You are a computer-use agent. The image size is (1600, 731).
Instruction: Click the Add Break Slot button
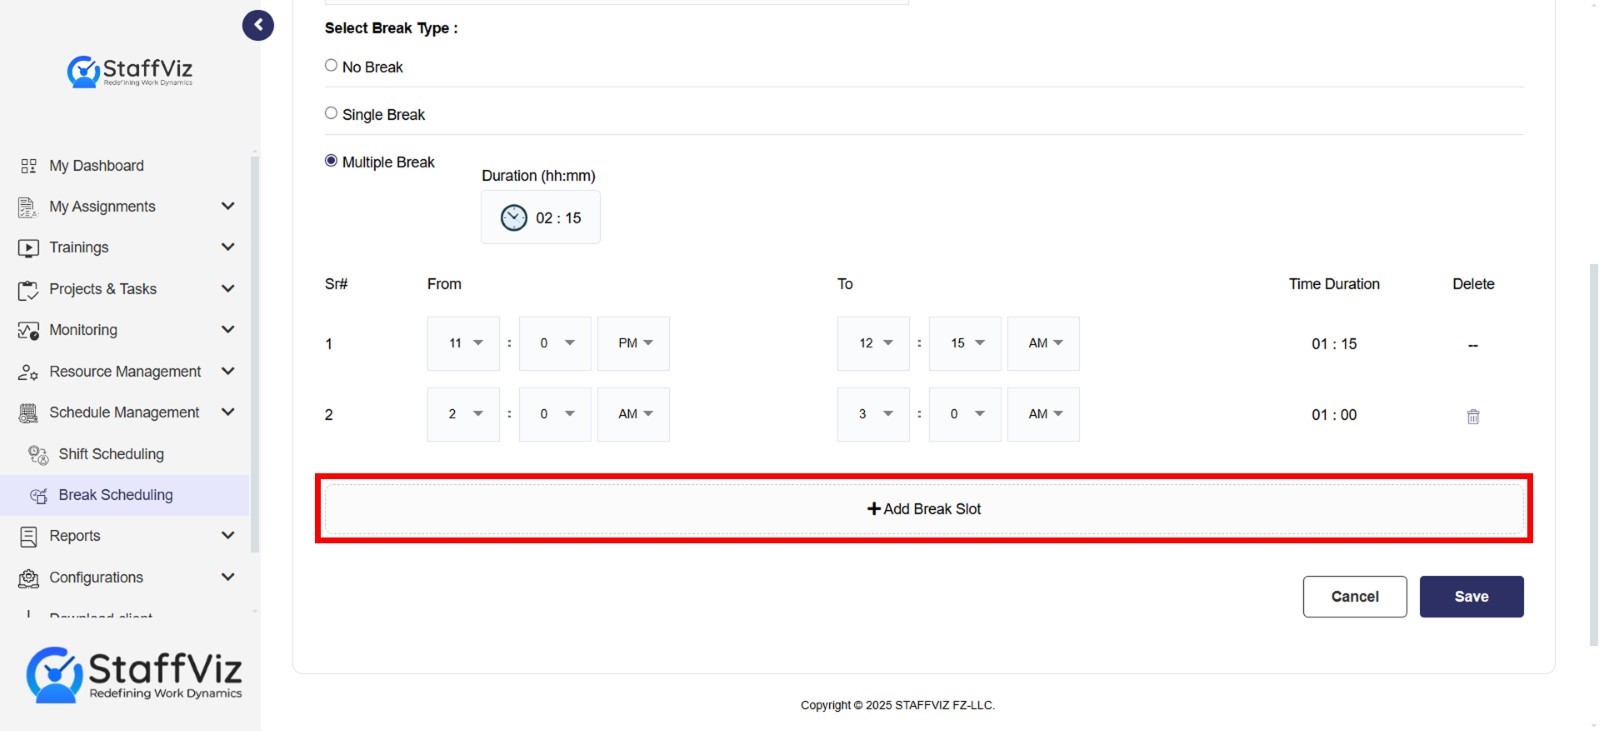pos(924,509)
